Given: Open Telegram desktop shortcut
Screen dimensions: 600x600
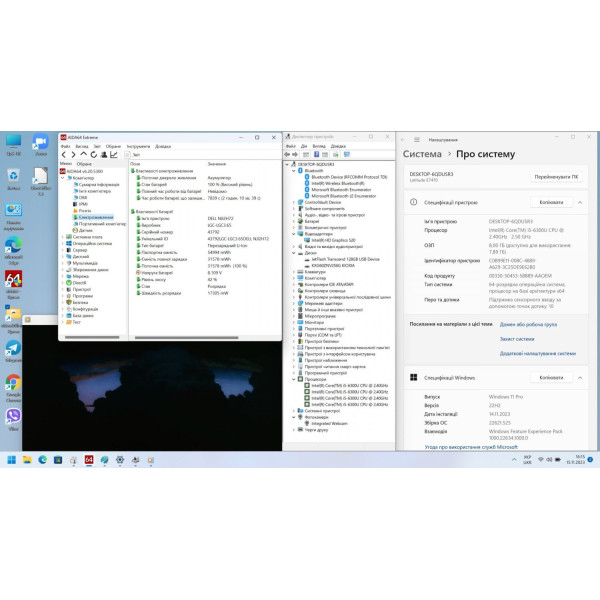Looking at the screenshot, I should click(13, 351).
